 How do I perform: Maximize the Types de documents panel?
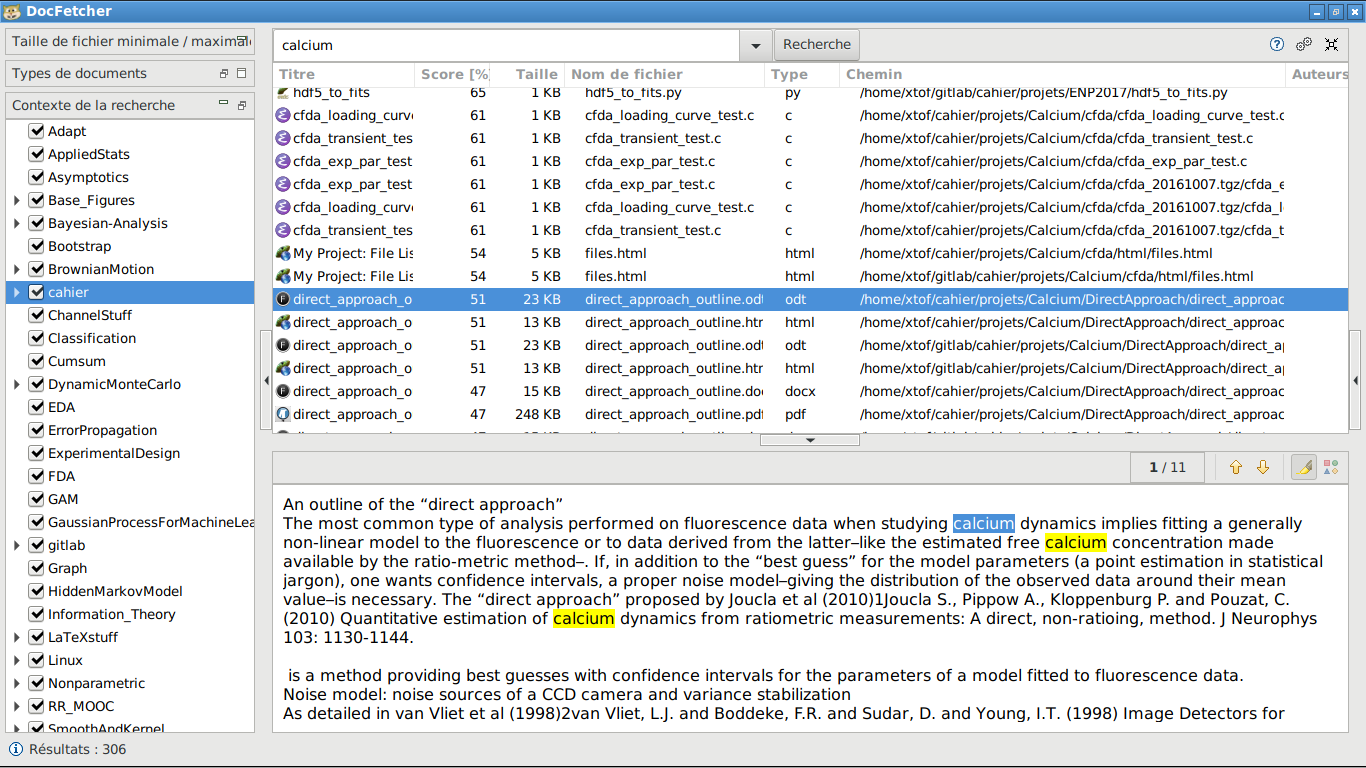coord(242,73)
